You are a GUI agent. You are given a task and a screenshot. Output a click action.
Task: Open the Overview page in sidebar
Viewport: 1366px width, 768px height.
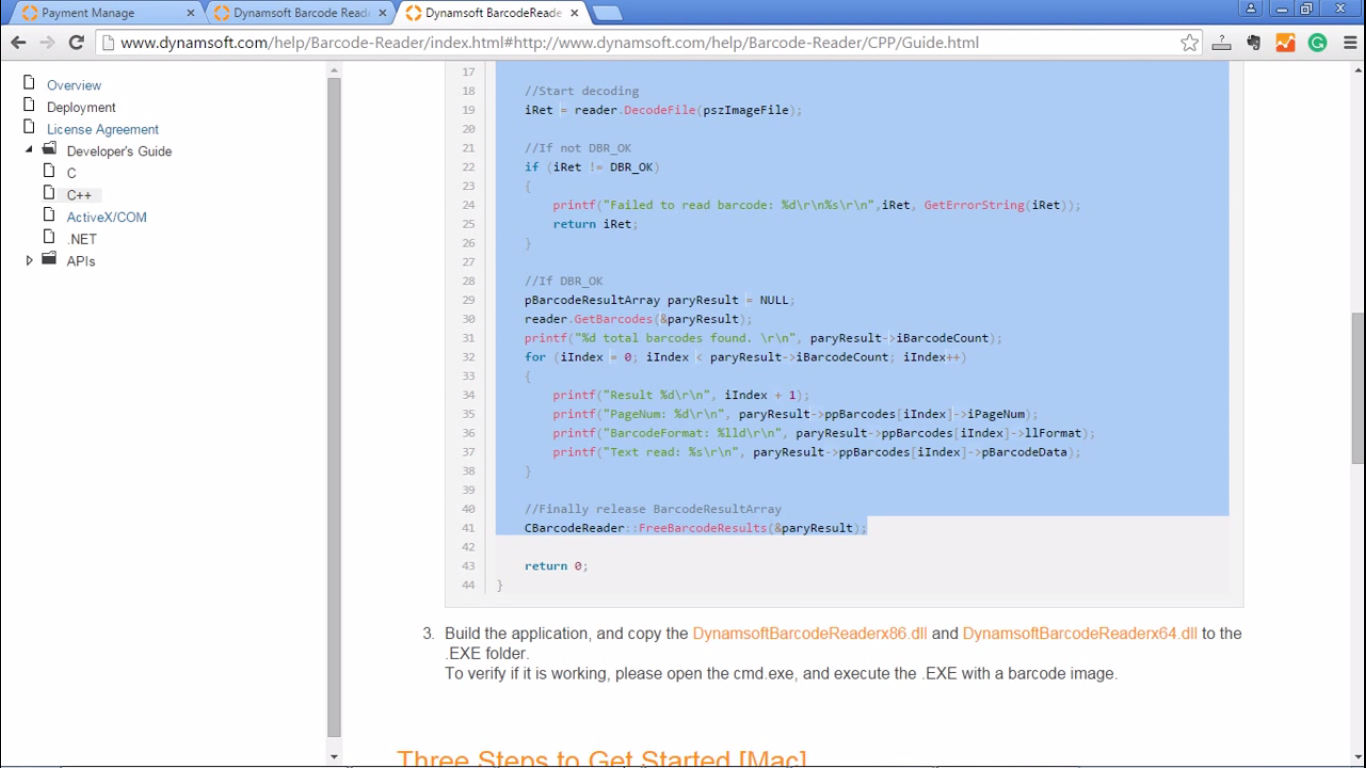(74, 85)
